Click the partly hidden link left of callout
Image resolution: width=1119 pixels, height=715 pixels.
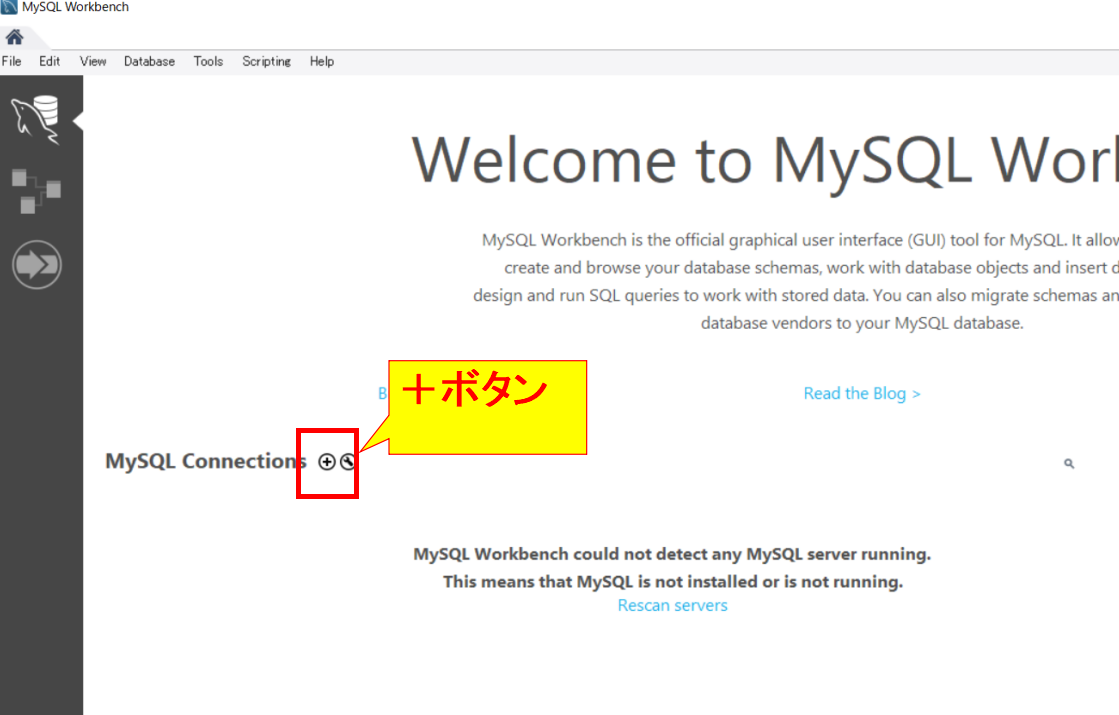tap(382, 394)
